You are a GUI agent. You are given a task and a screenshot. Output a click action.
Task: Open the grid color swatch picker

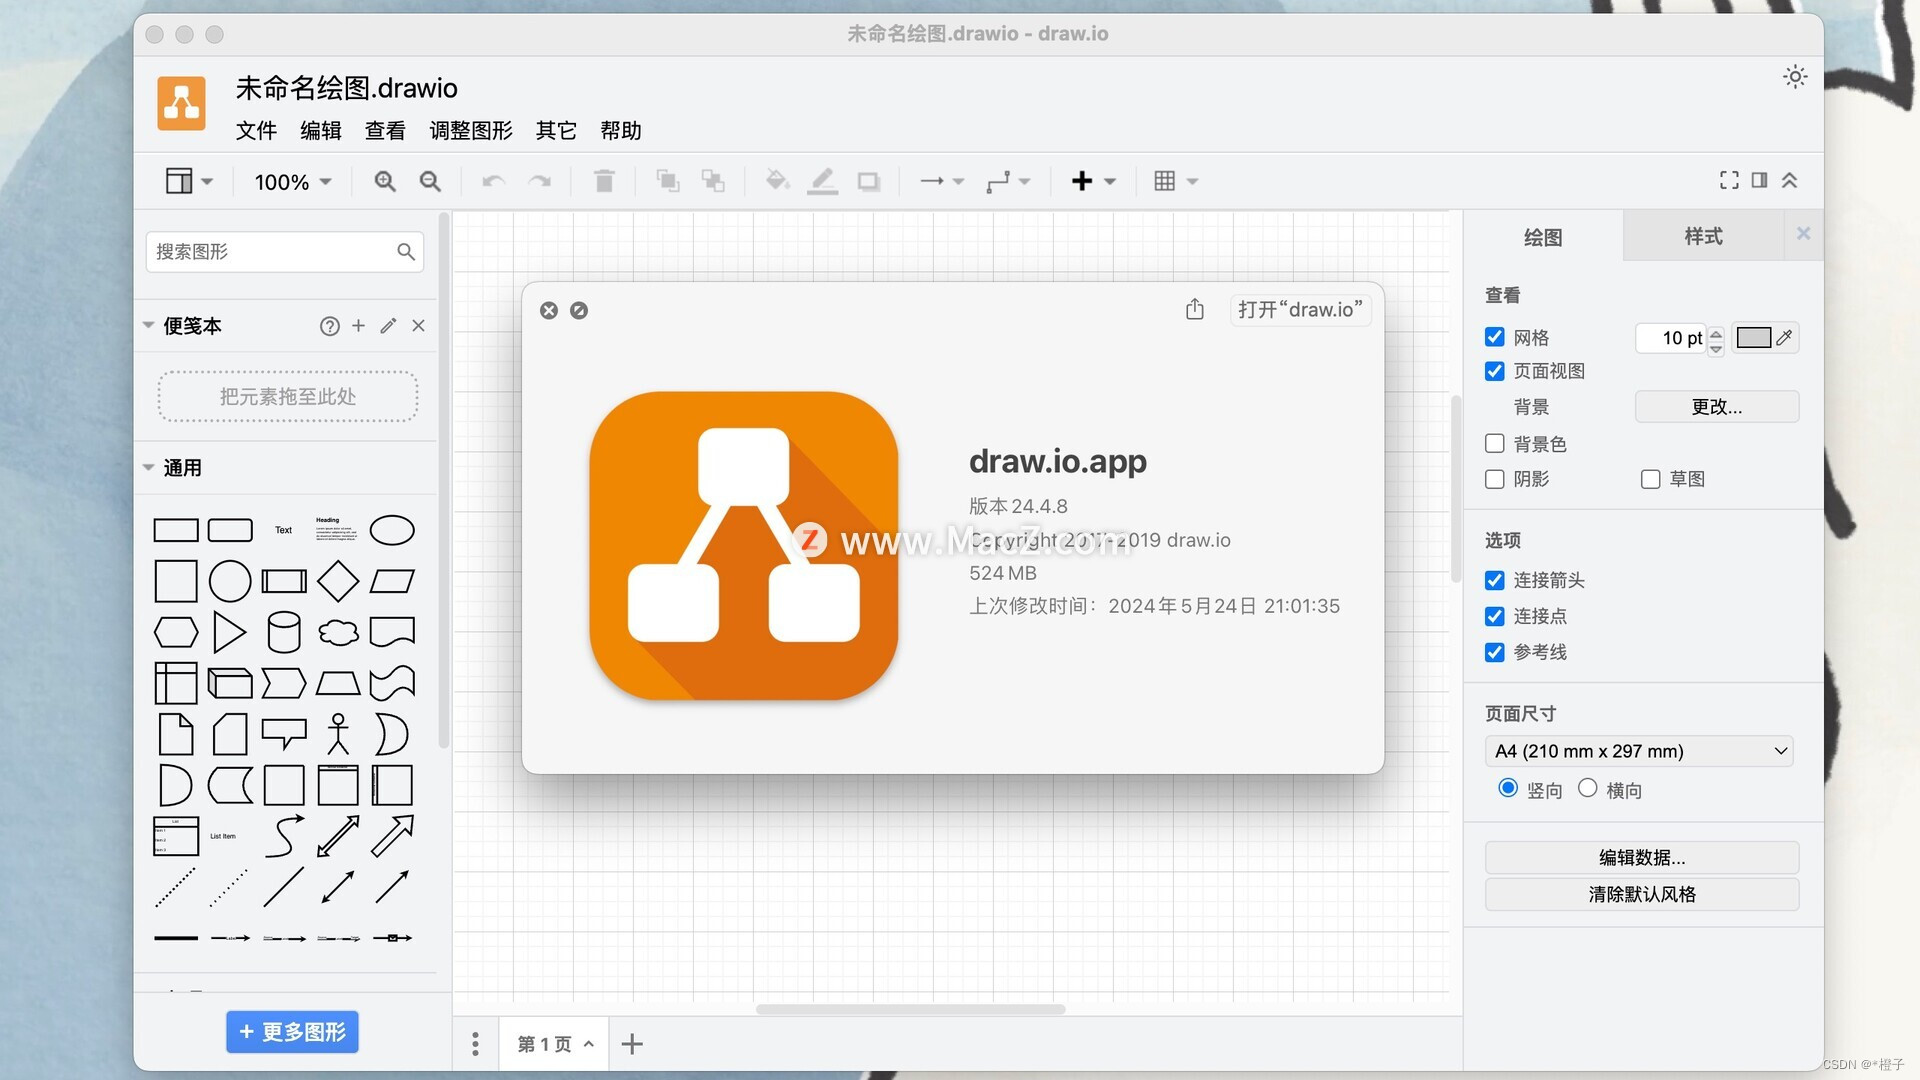(x=1756, y=337)
